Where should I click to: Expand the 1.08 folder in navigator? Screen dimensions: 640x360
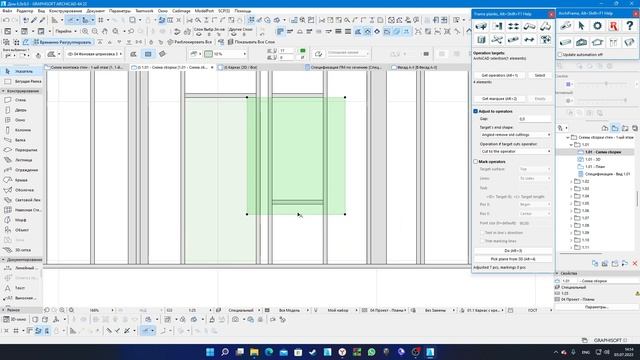[x=571, y=225]
